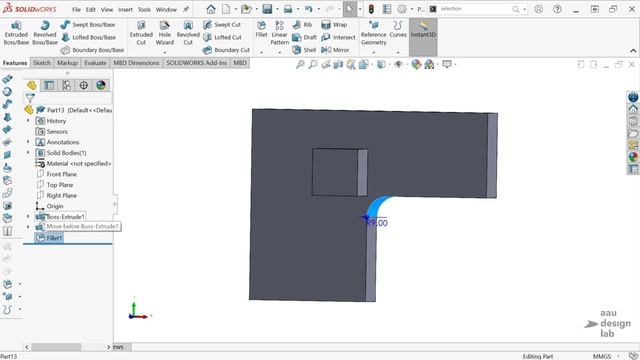Click the Home icon in title bar

tap(211, 9)
